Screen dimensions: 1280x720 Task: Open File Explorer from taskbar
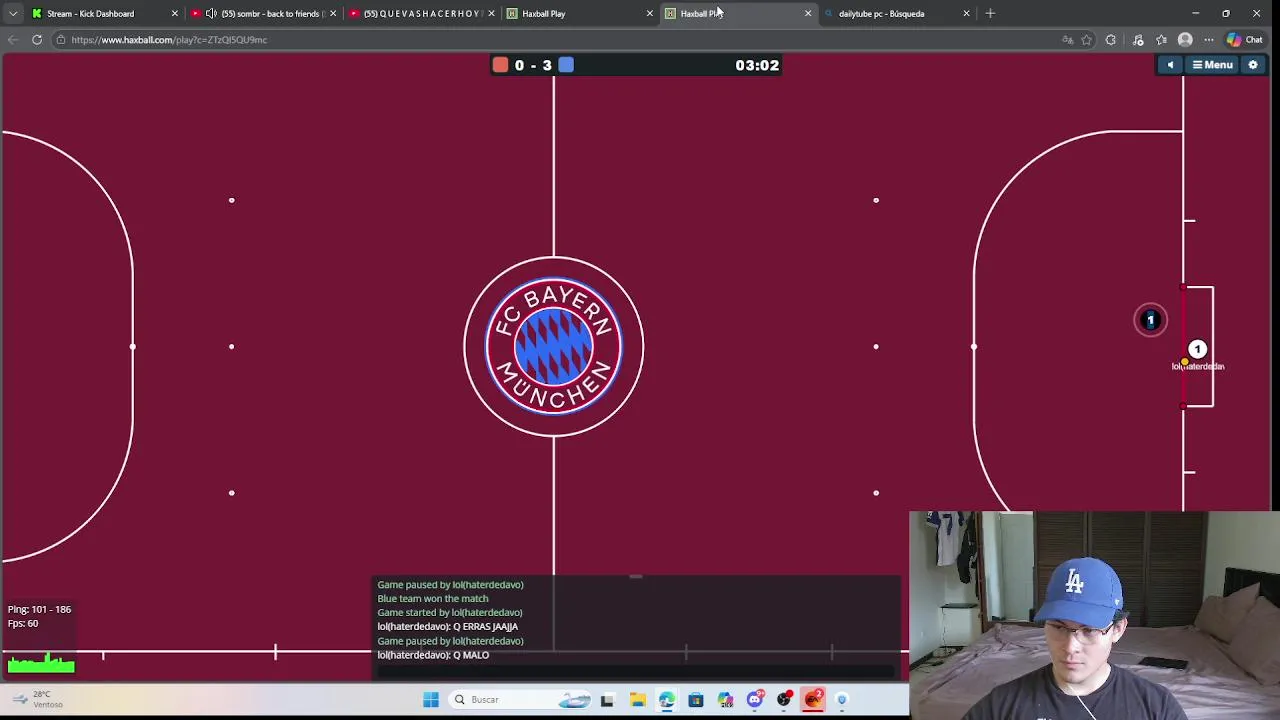click(637, 699)
